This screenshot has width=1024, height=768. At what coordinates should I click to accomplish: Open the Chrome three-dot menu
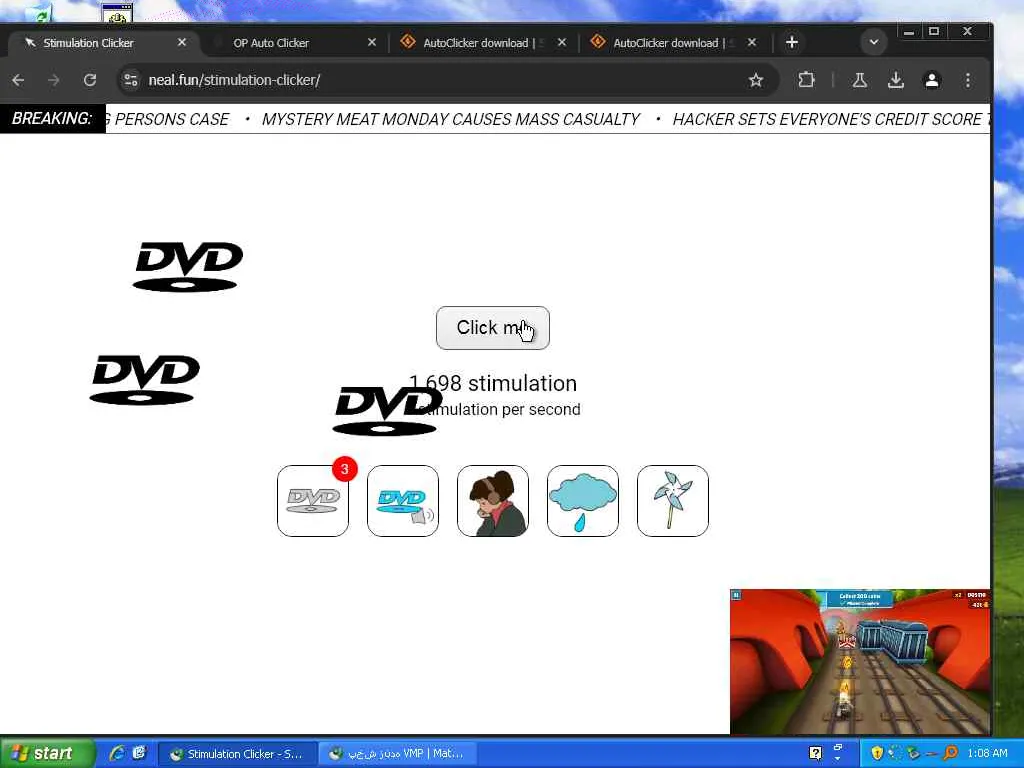click(x=968, y=80)
